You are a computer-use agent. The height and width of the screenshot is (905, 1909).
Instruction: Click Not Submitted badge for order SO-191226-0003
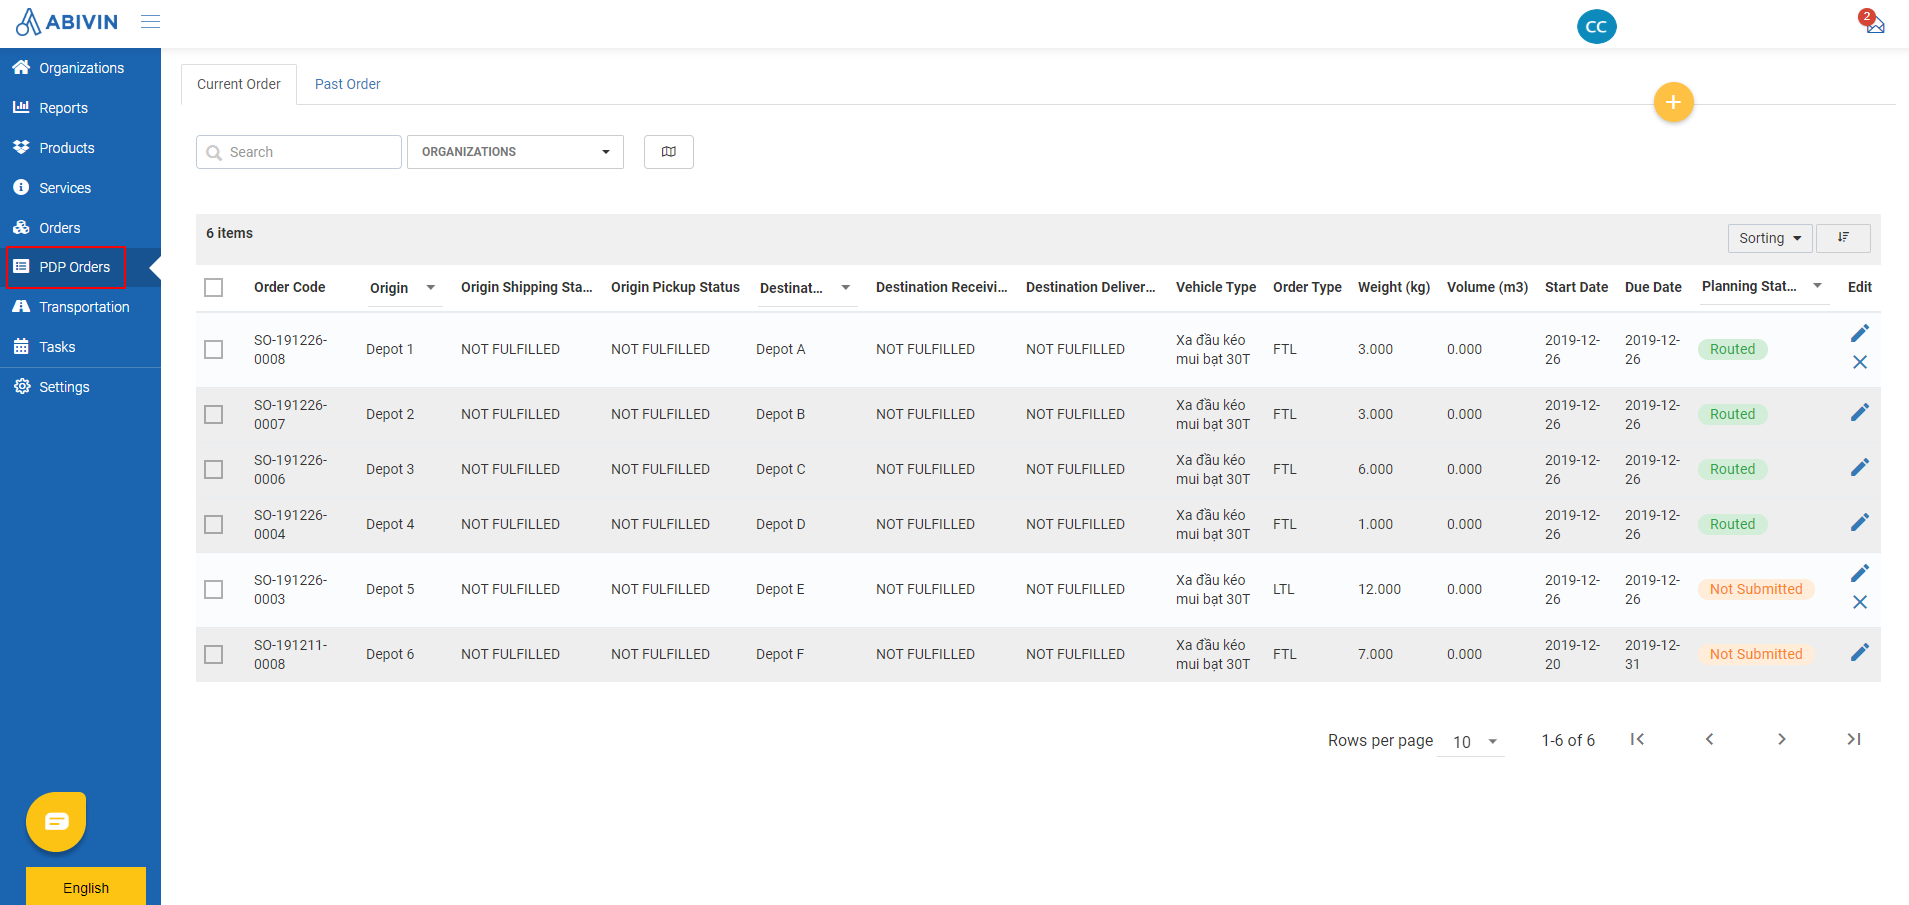tap(1755, 589)
